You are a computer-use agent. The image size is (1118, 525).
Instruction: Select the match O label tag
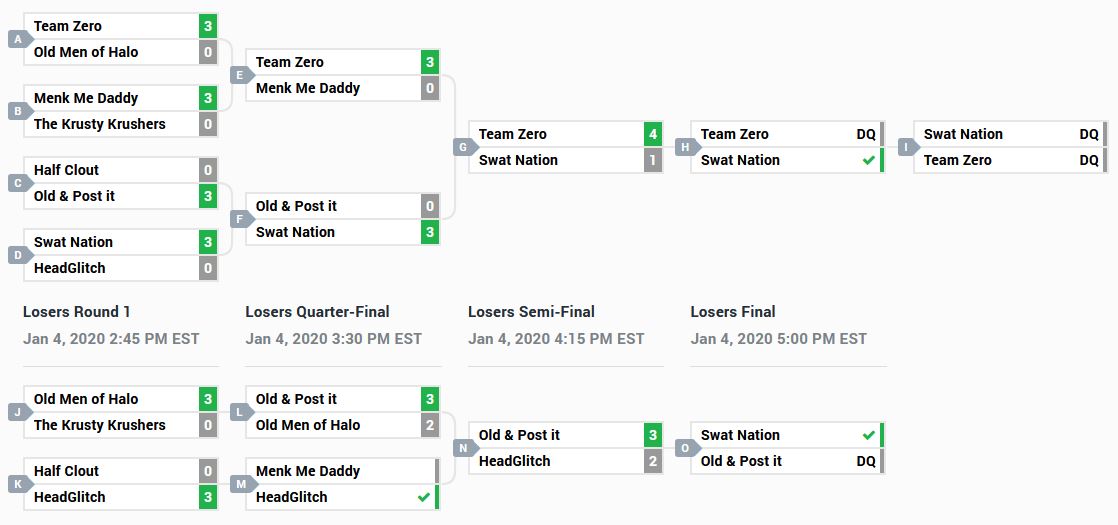click(687, 448)
